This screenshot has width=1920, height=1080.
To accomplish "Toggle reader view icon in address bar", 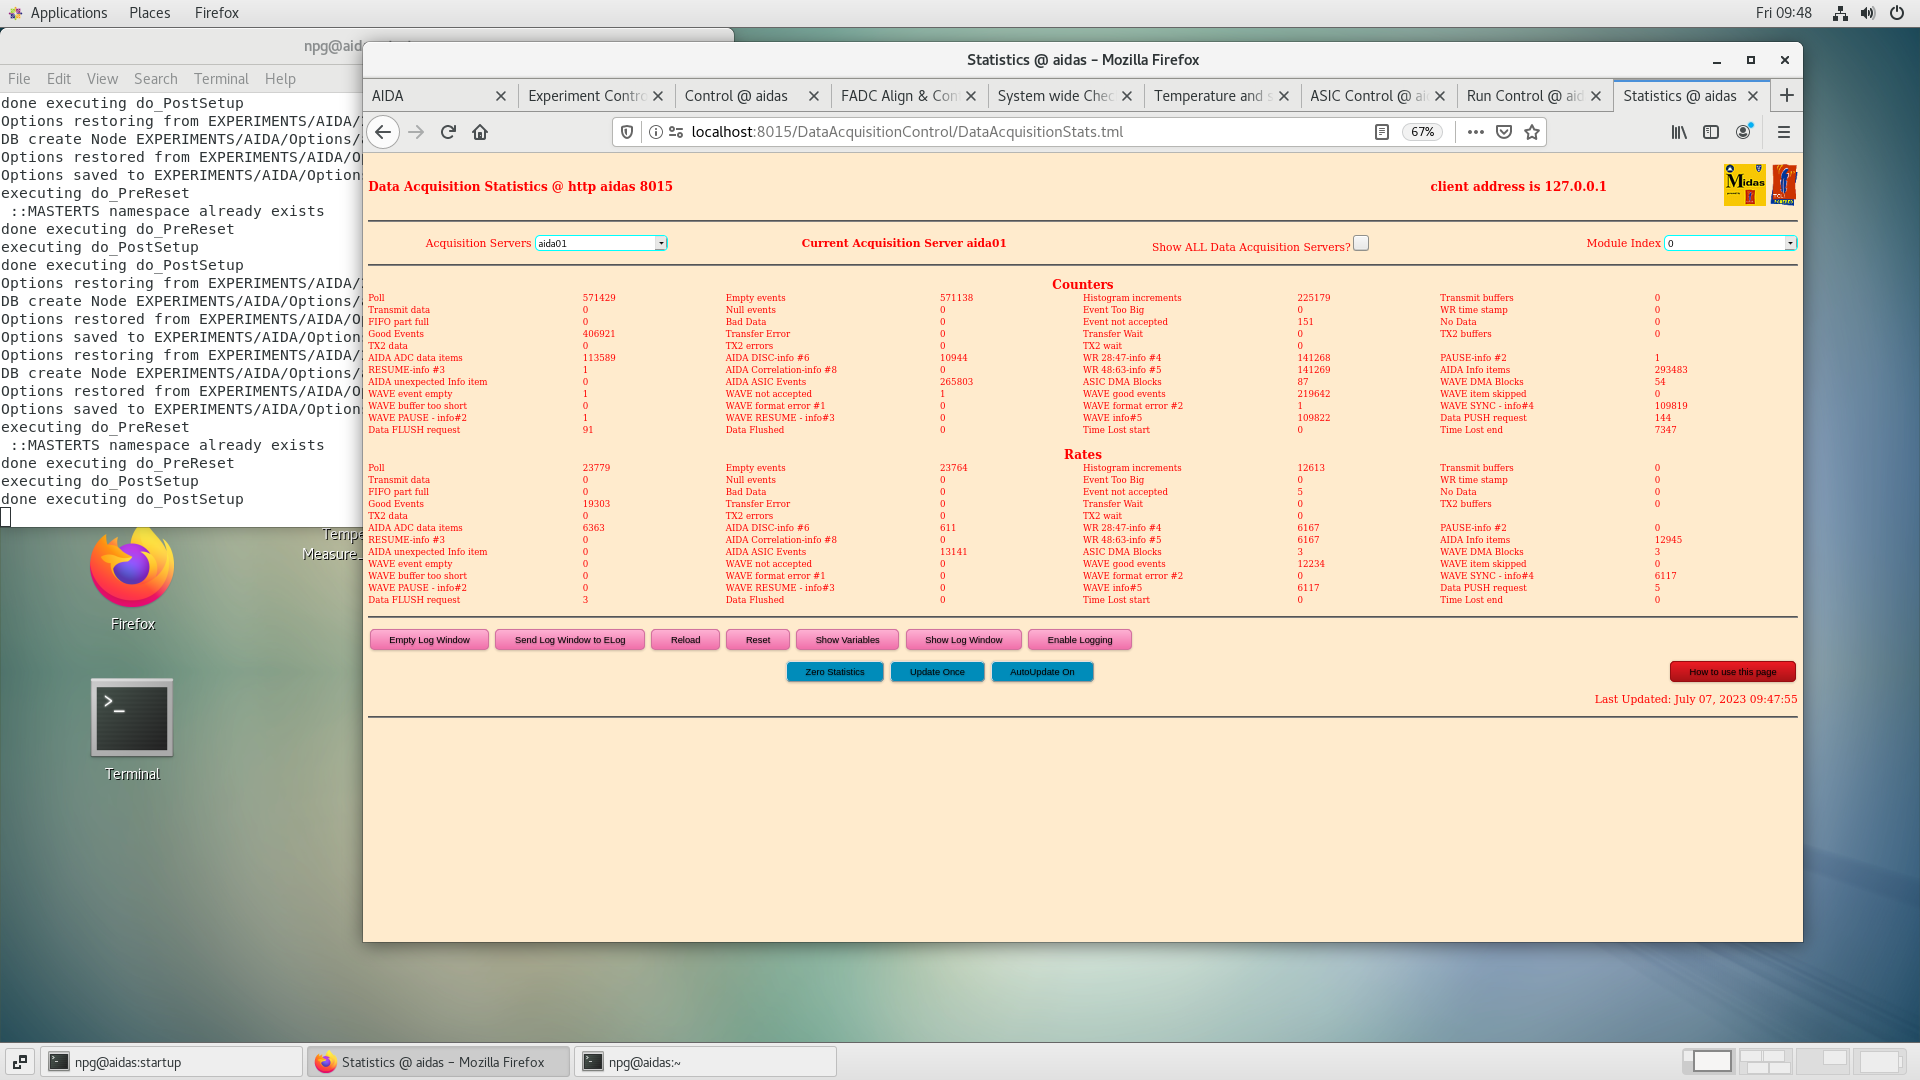I will [x=1381, y=132].
